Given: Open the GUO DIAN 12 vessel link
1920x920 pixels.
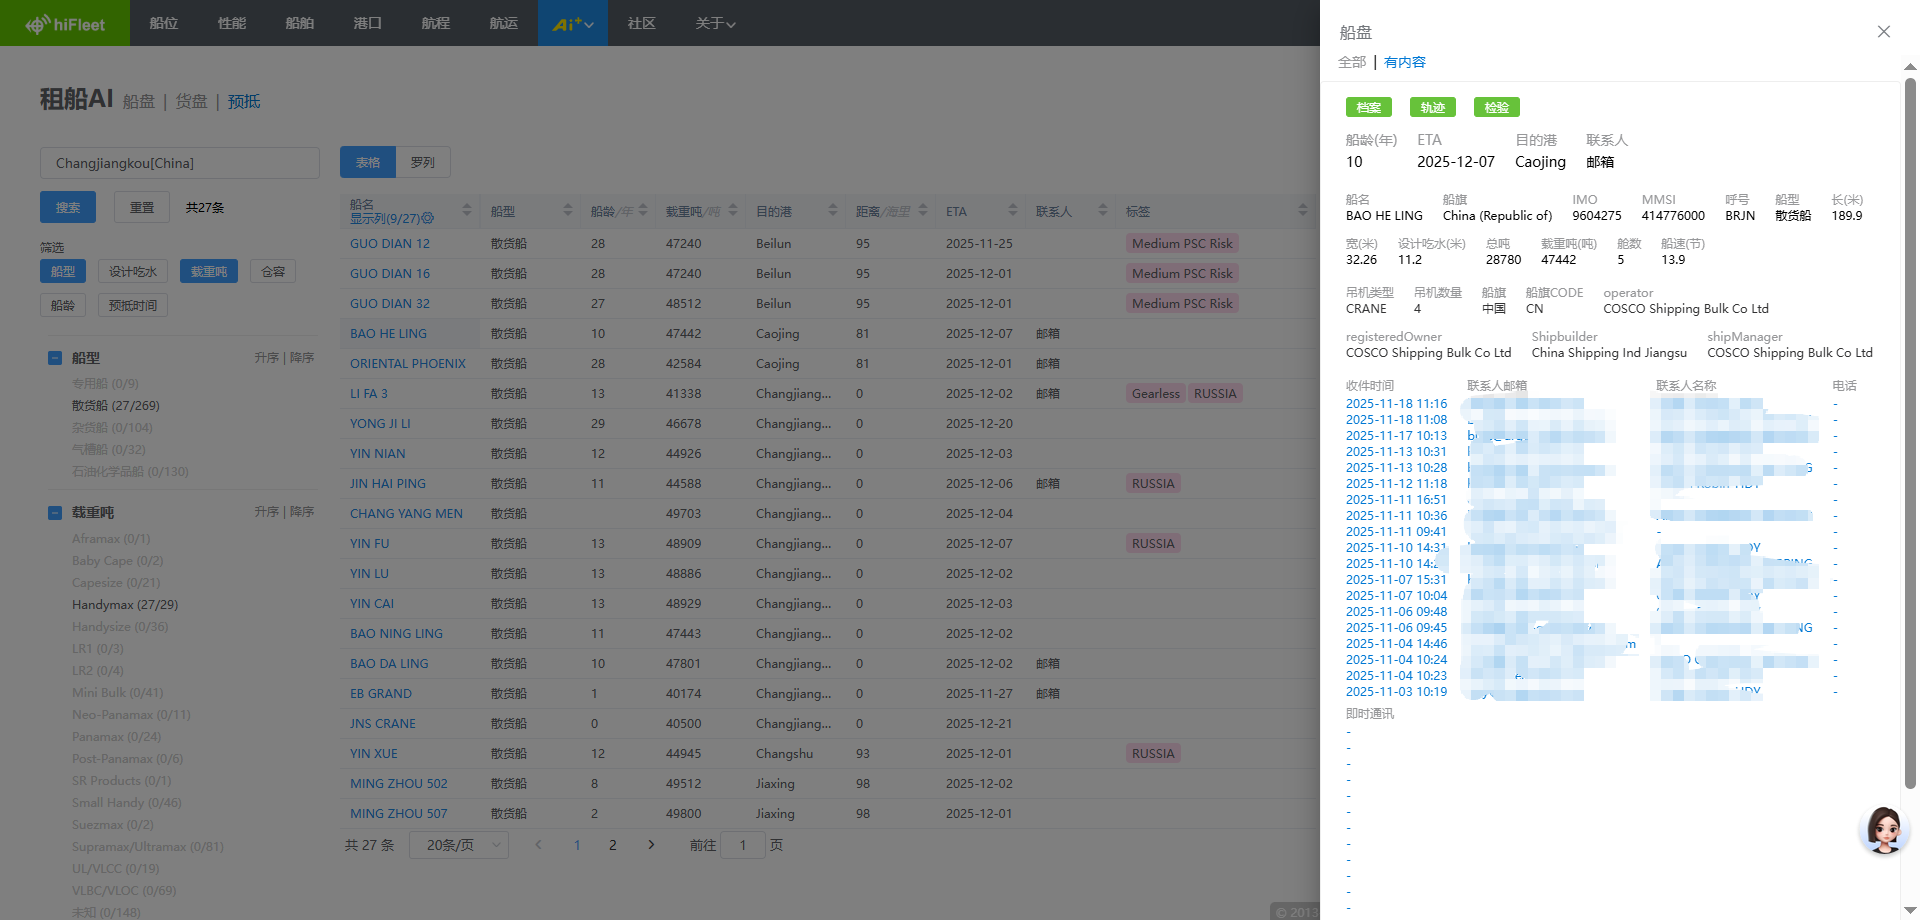Looking at the screenshot, I should tap(390, 243).
